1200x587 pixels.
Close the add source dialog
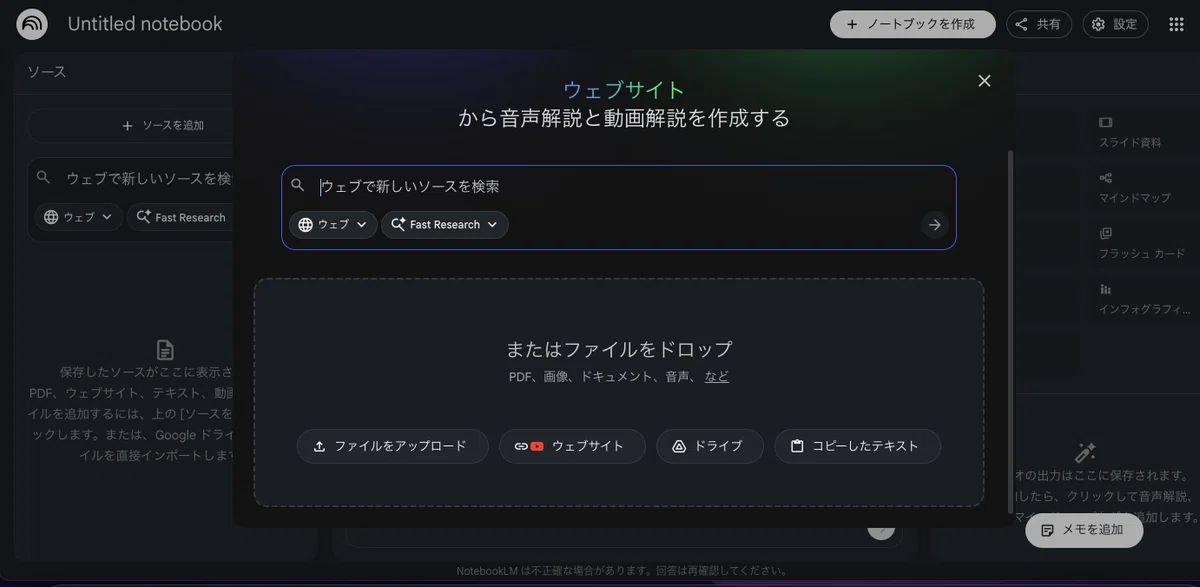point(984,81)
